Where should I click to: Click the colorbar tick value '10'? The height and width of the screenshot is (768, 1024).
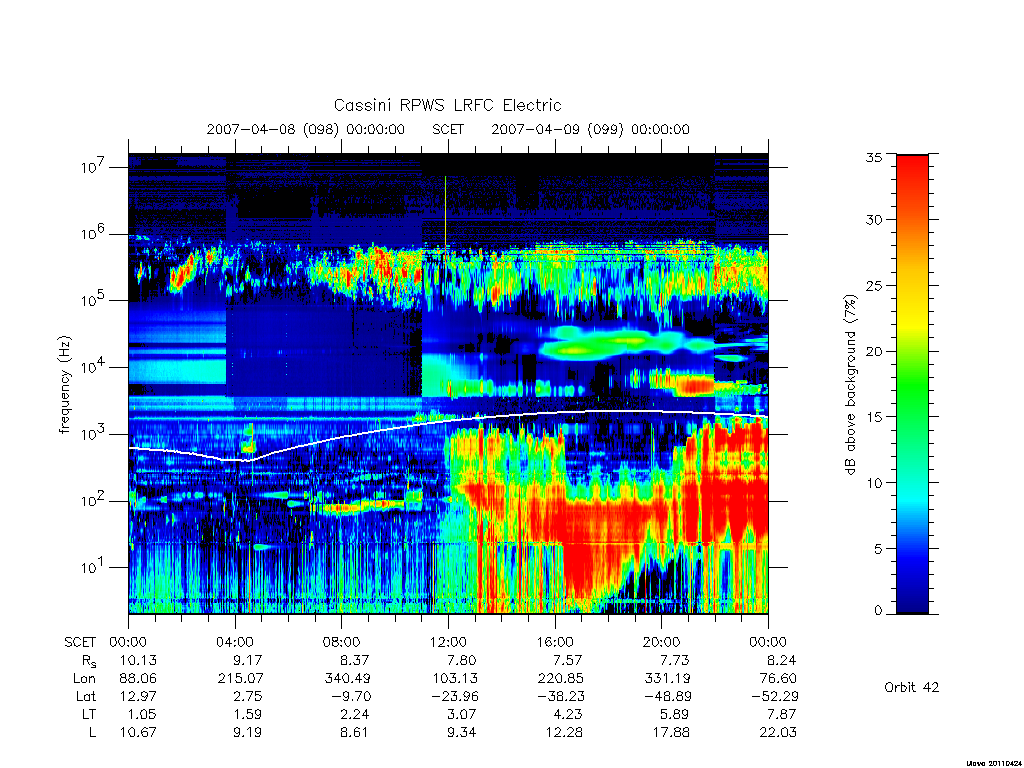[x=874, y=483]
